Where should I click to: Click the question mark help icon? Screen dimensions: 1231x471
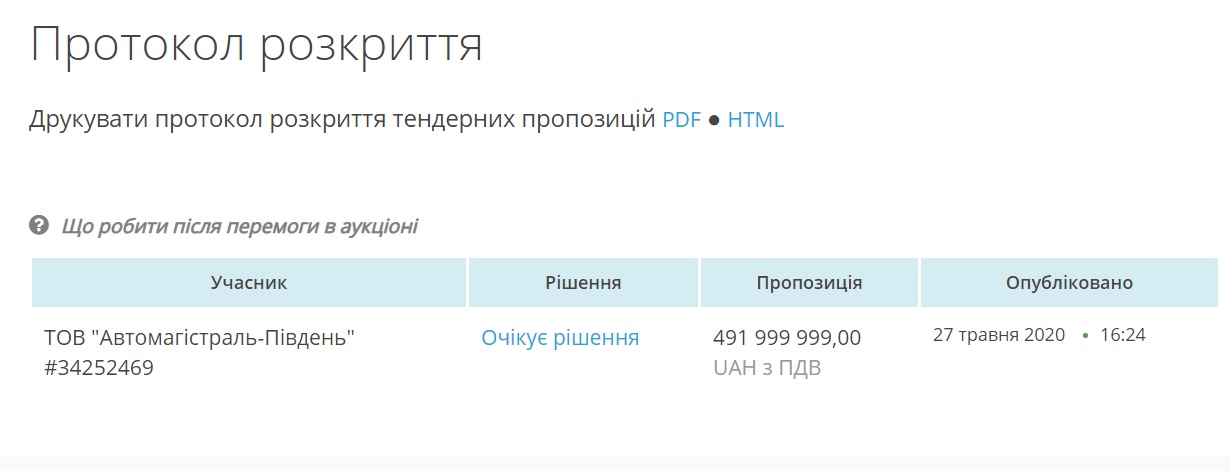(x=39, y=225)
